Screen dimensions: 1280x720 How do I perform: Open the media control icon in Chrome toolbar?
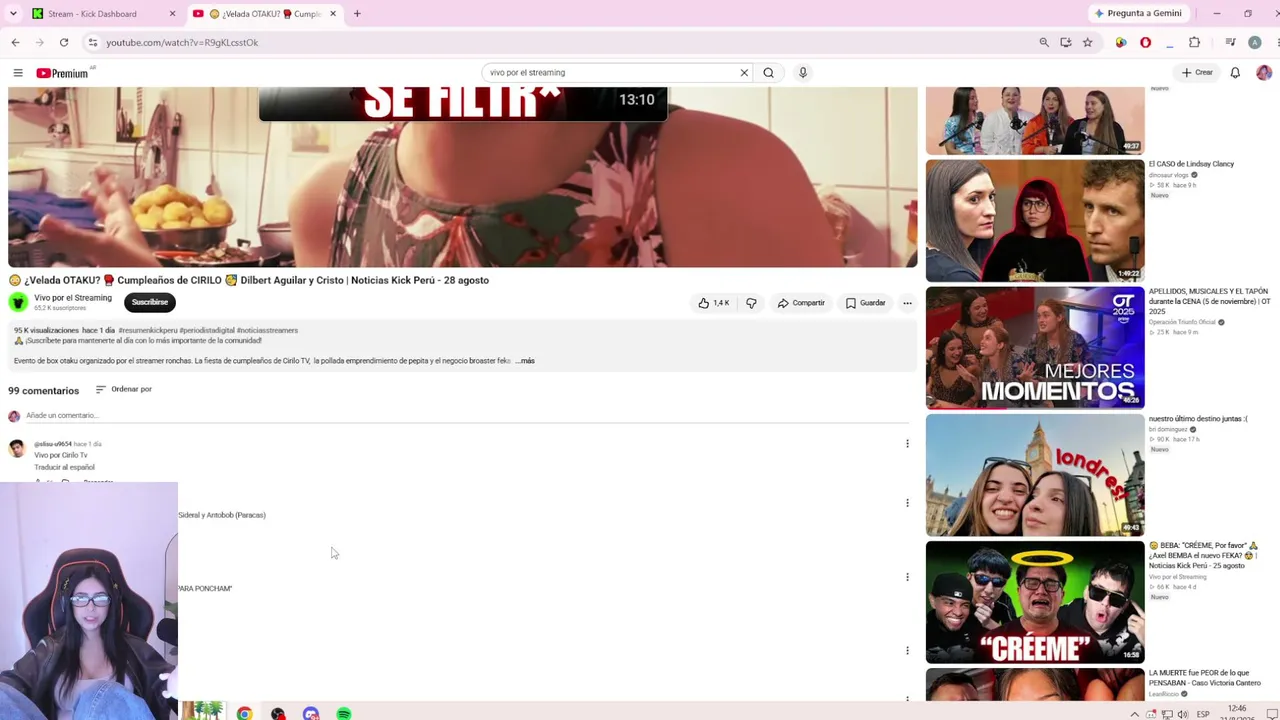[x=1230, y=42]
